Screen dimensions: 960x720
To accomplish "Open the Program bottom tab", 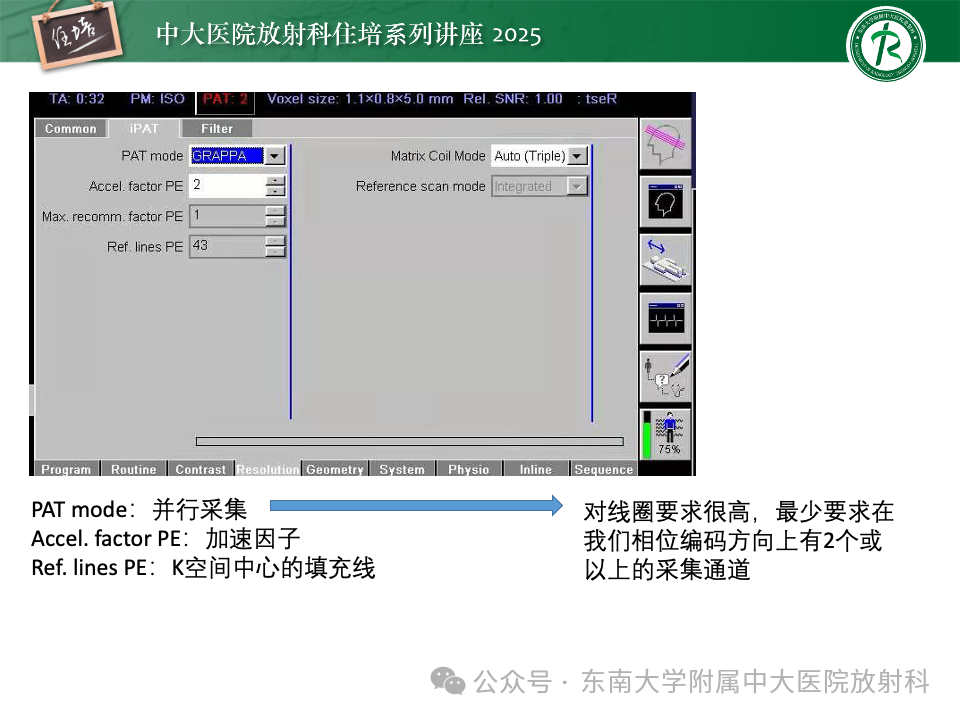I will [x=66, y=469].
